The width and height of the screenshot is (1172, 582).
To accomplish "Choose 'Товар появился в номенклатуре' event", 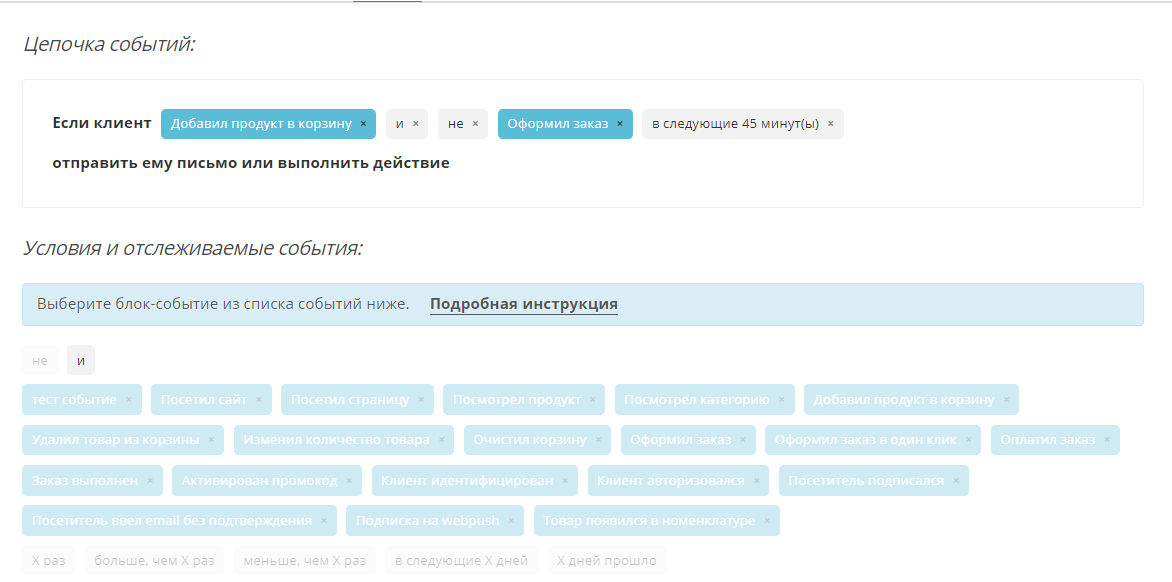I will pos(648,520).
